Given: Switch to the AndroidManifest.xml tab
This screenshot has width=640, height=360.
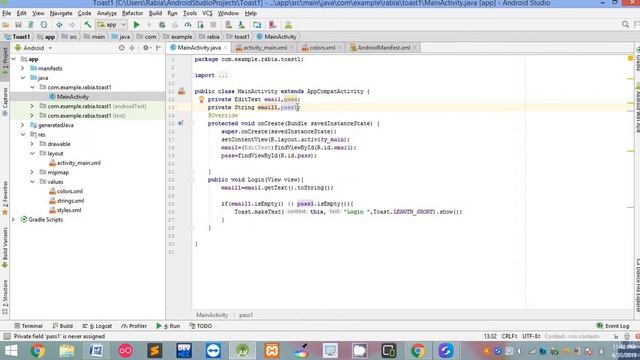Looking at the screenshot, I should [x=384, y=48].
